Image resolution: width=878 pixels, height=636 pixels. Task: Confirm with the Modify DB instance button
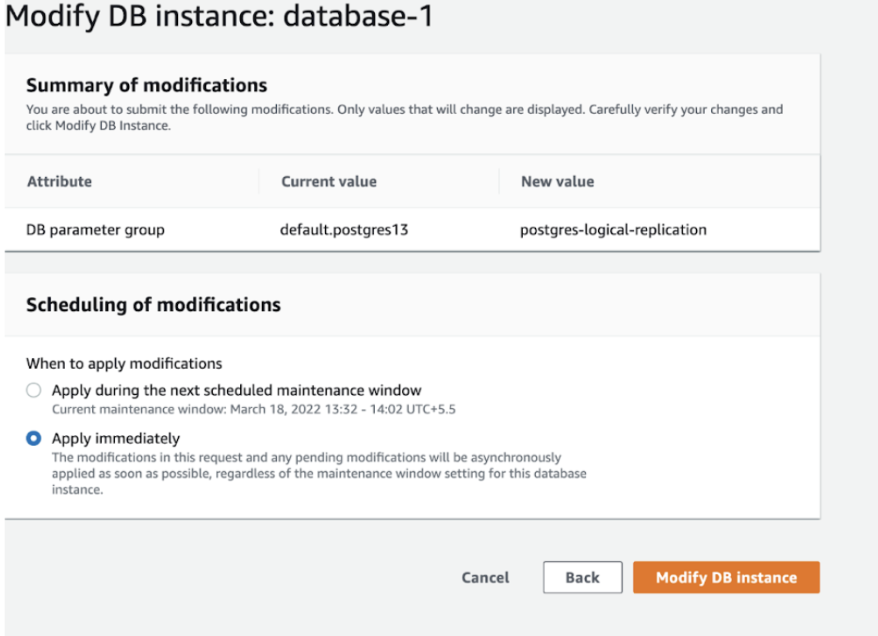(726, 577)
